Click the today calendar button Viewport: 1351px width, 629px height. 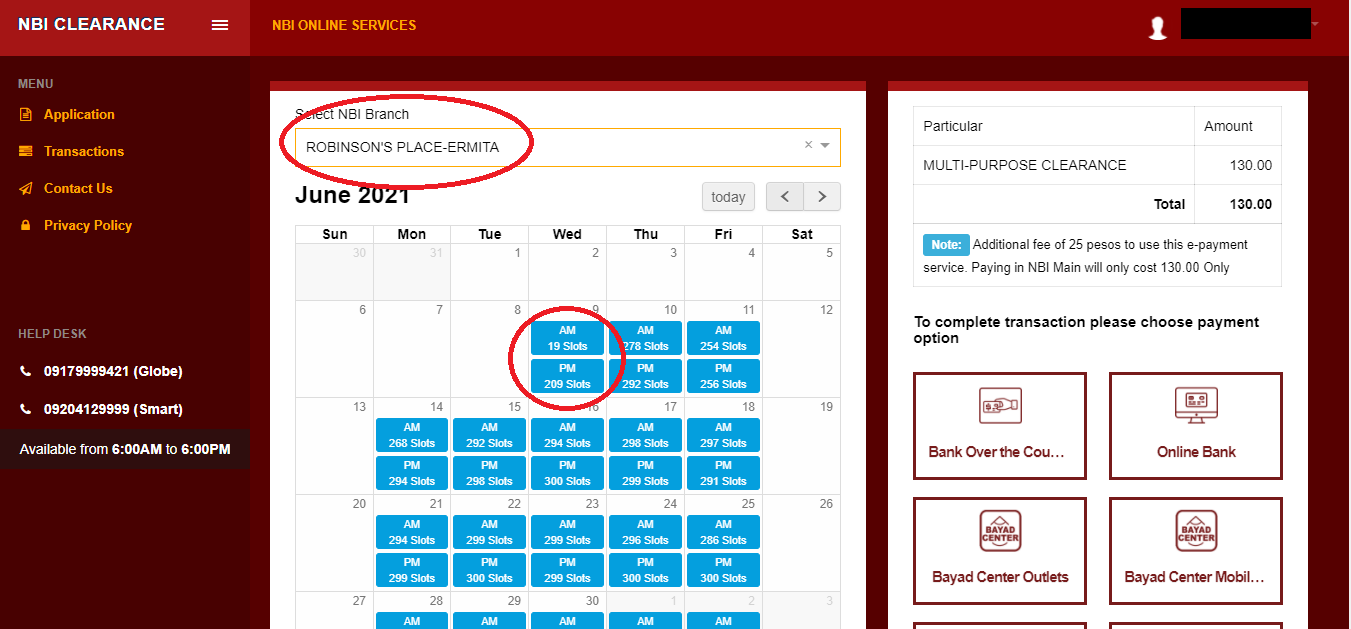click(x=728, y=197)
